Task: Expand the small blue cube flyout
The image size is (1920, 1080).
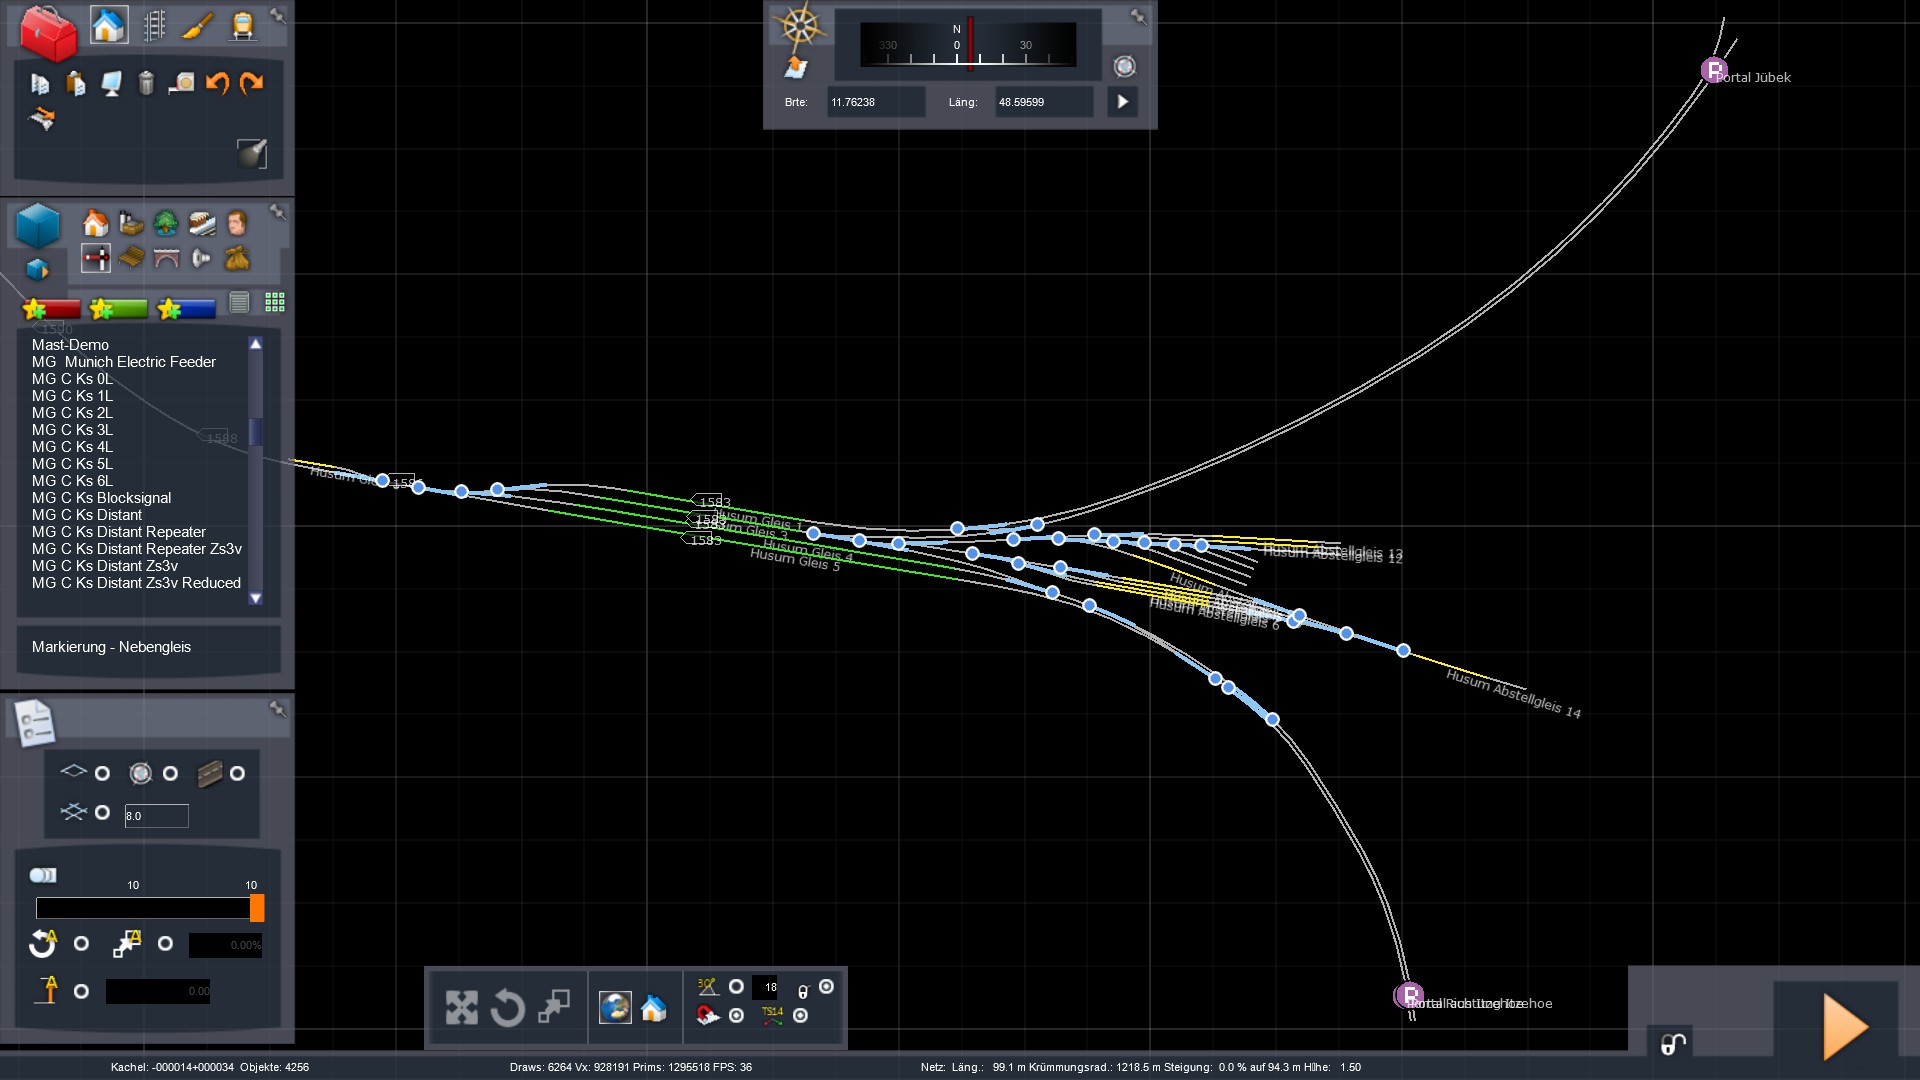Action: point(37,270)
